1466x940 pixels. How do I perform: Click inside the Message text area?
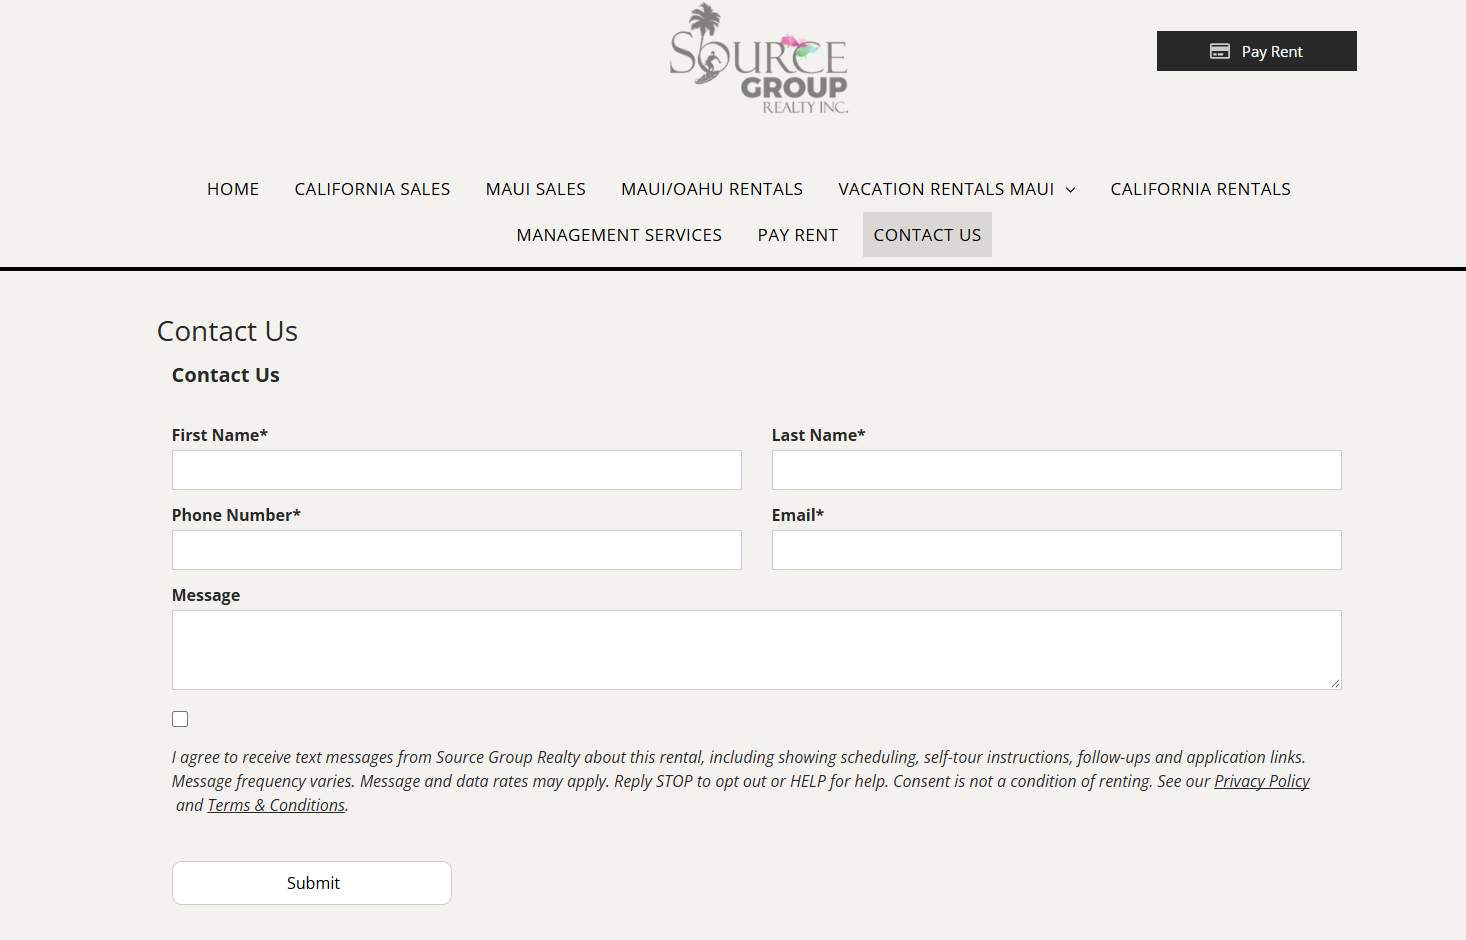757,650
